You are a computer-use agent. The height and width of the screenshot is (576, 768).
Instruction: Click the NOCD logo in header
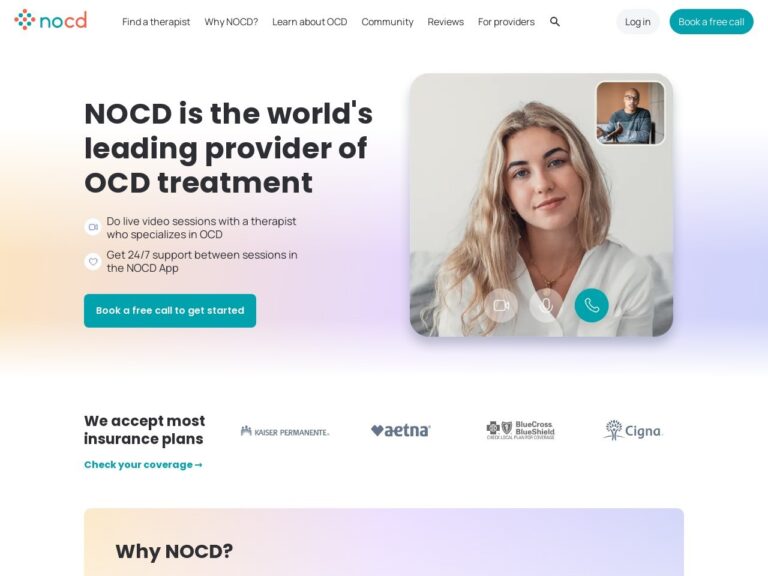[x=50, y=20]
